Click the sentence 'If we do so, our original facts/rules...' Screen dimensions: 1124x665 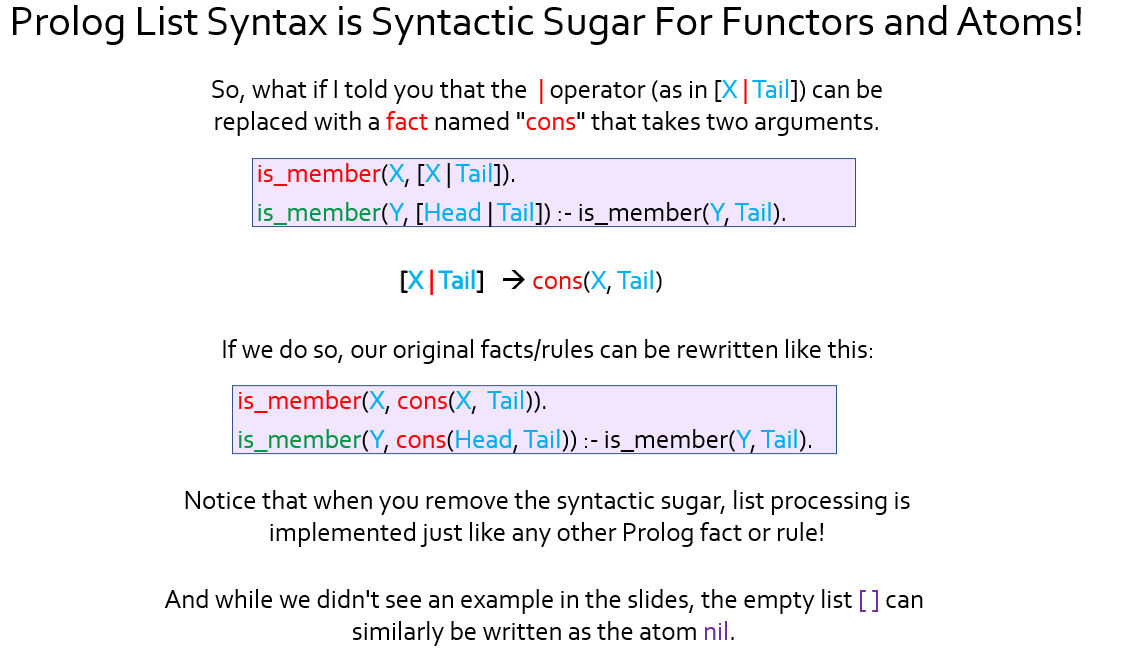547,350
